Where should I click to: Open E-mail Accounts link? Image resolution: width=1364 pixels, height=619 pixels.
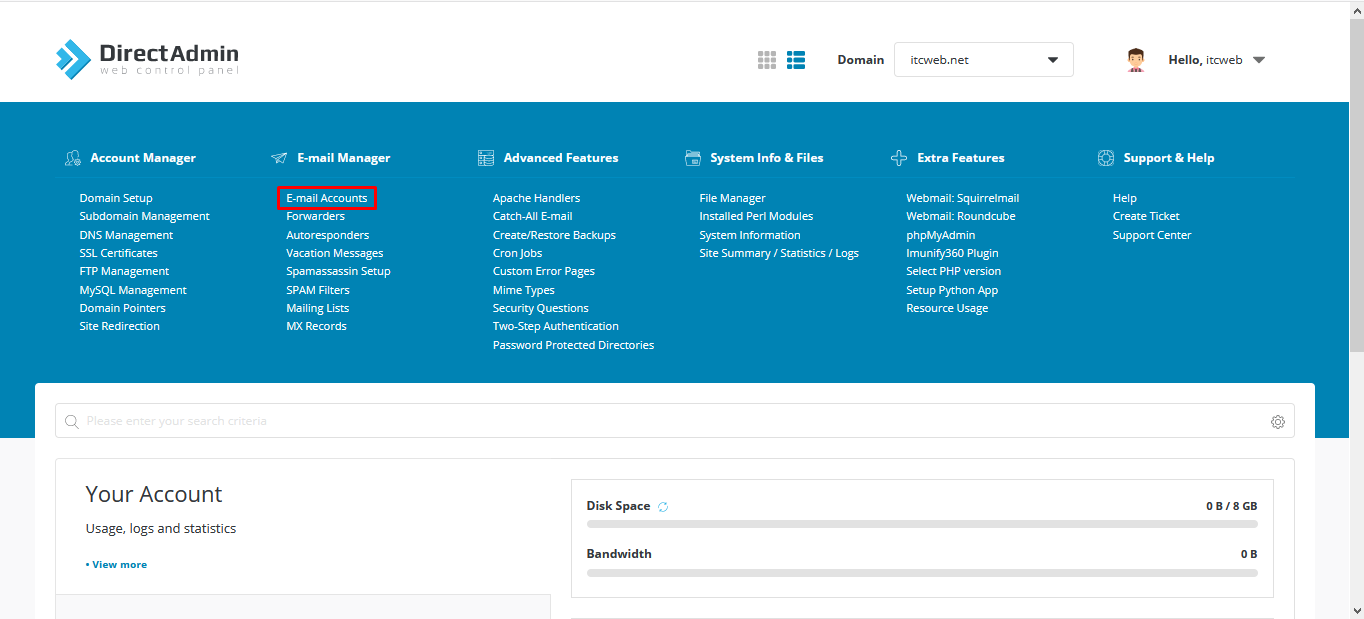[327, 198]
